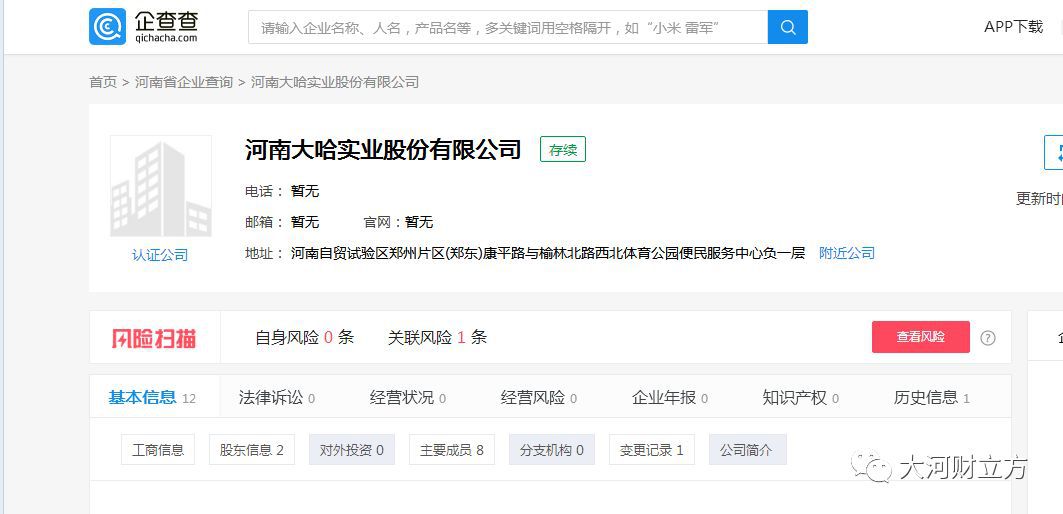1063x514 pixels.
Task: Click the company building placeholder image
Action: click(161, 186)
